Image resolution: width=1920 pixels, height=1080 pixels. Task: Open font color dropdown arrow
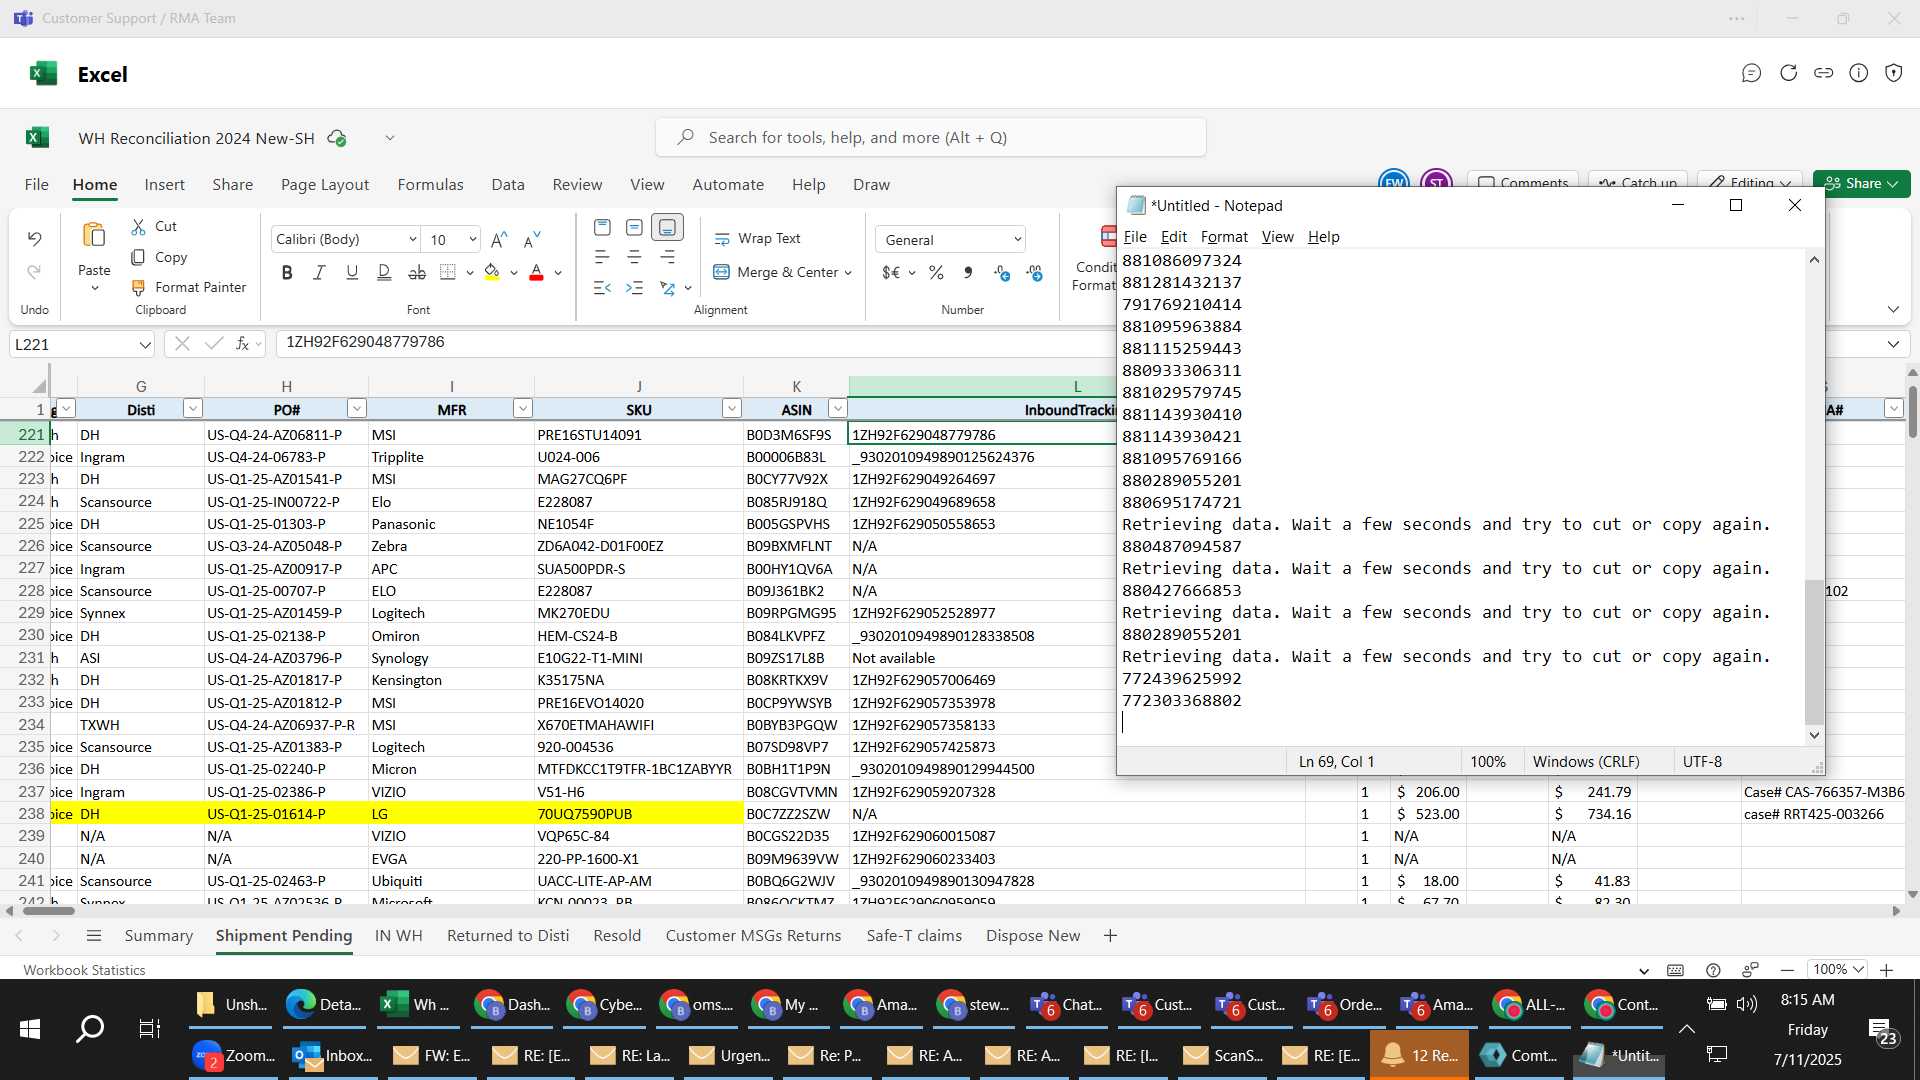tap(558, 273)
